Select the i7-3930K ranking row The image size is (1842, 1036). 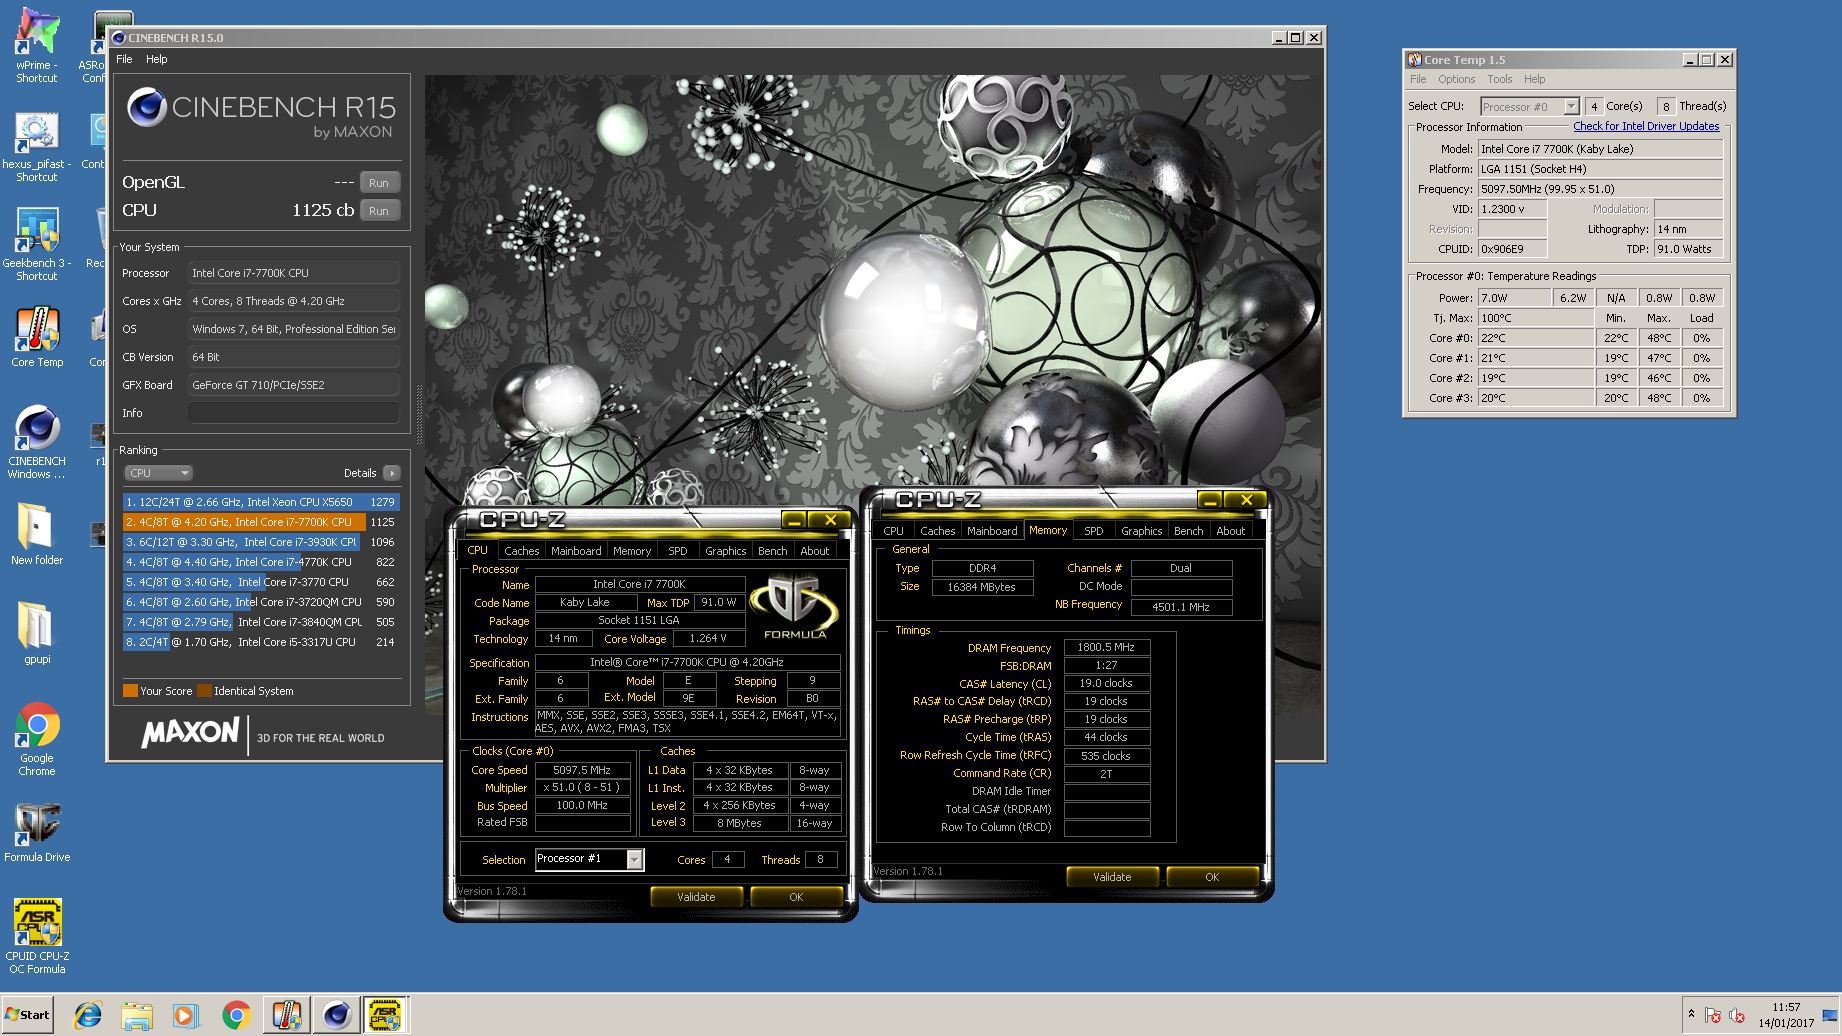coord(261,542)
